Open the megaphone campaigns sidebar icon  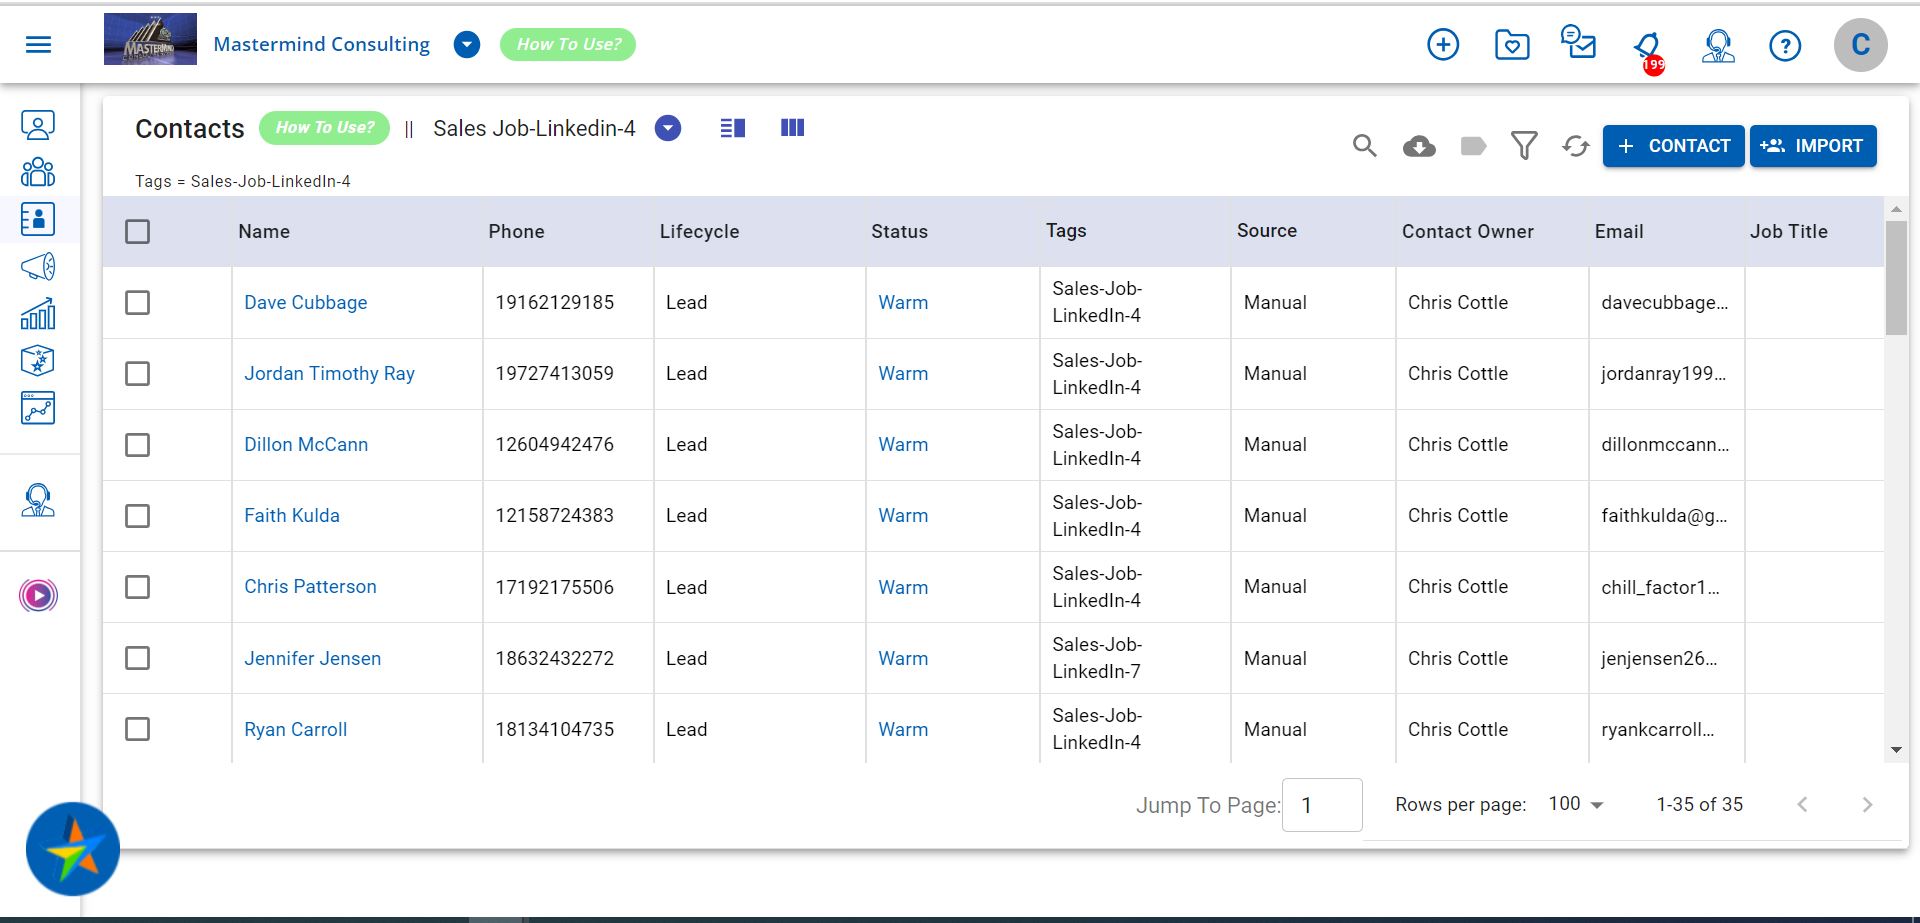click(x=38, y=266)
